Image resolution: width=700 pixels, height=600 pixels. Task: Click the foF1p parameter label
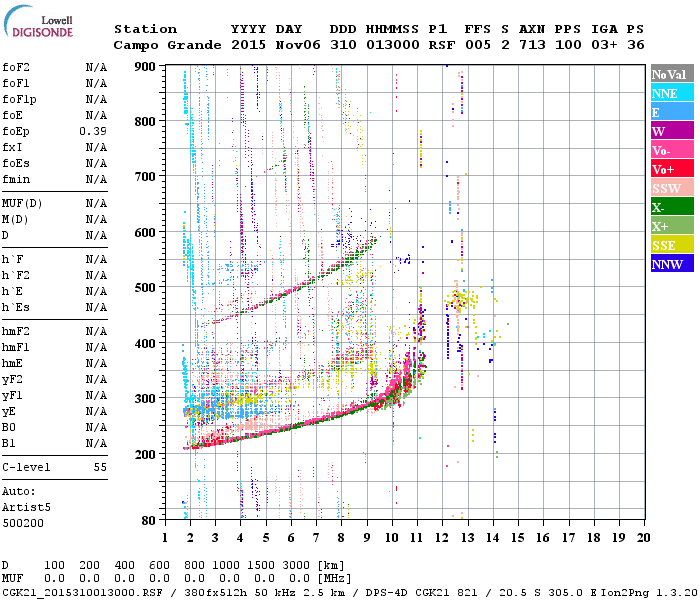coord(19,100)
